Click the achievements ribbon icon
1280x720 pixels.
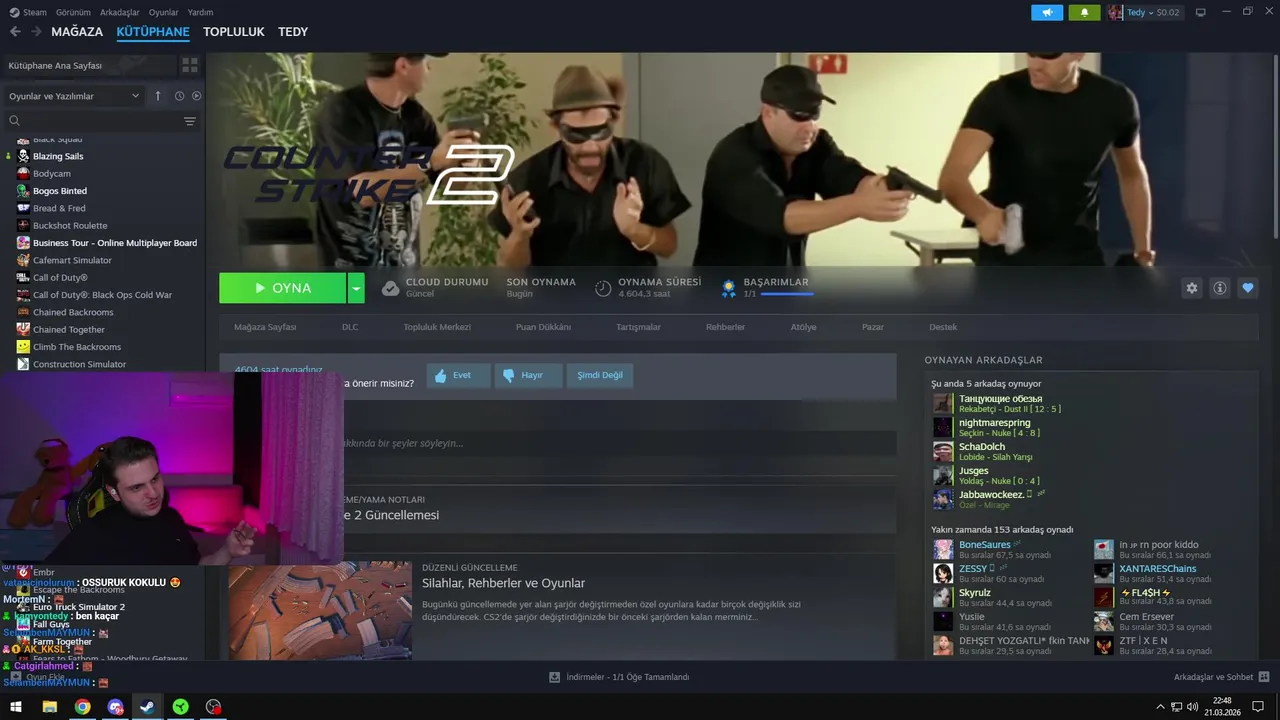pos(729,288)
